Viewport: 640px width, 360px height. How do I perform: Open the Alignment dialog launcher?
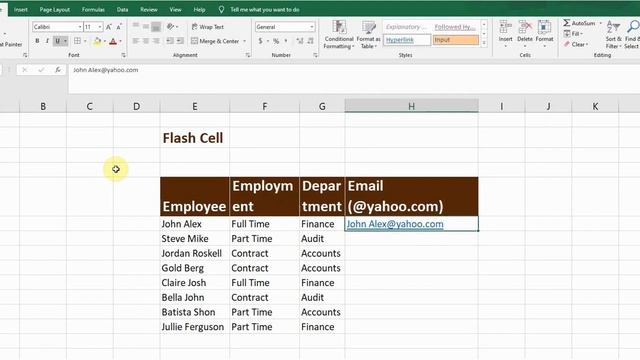248,55
